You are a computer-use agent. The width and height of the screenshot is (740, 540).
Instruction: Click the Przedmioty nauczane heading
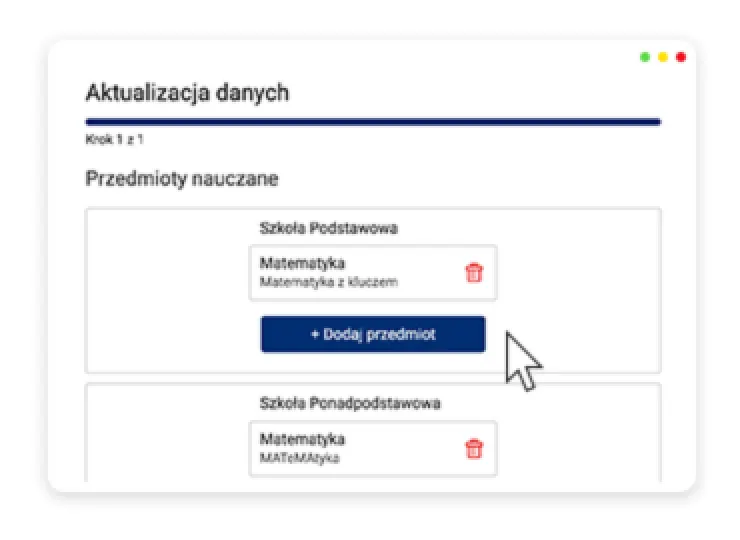182,179
